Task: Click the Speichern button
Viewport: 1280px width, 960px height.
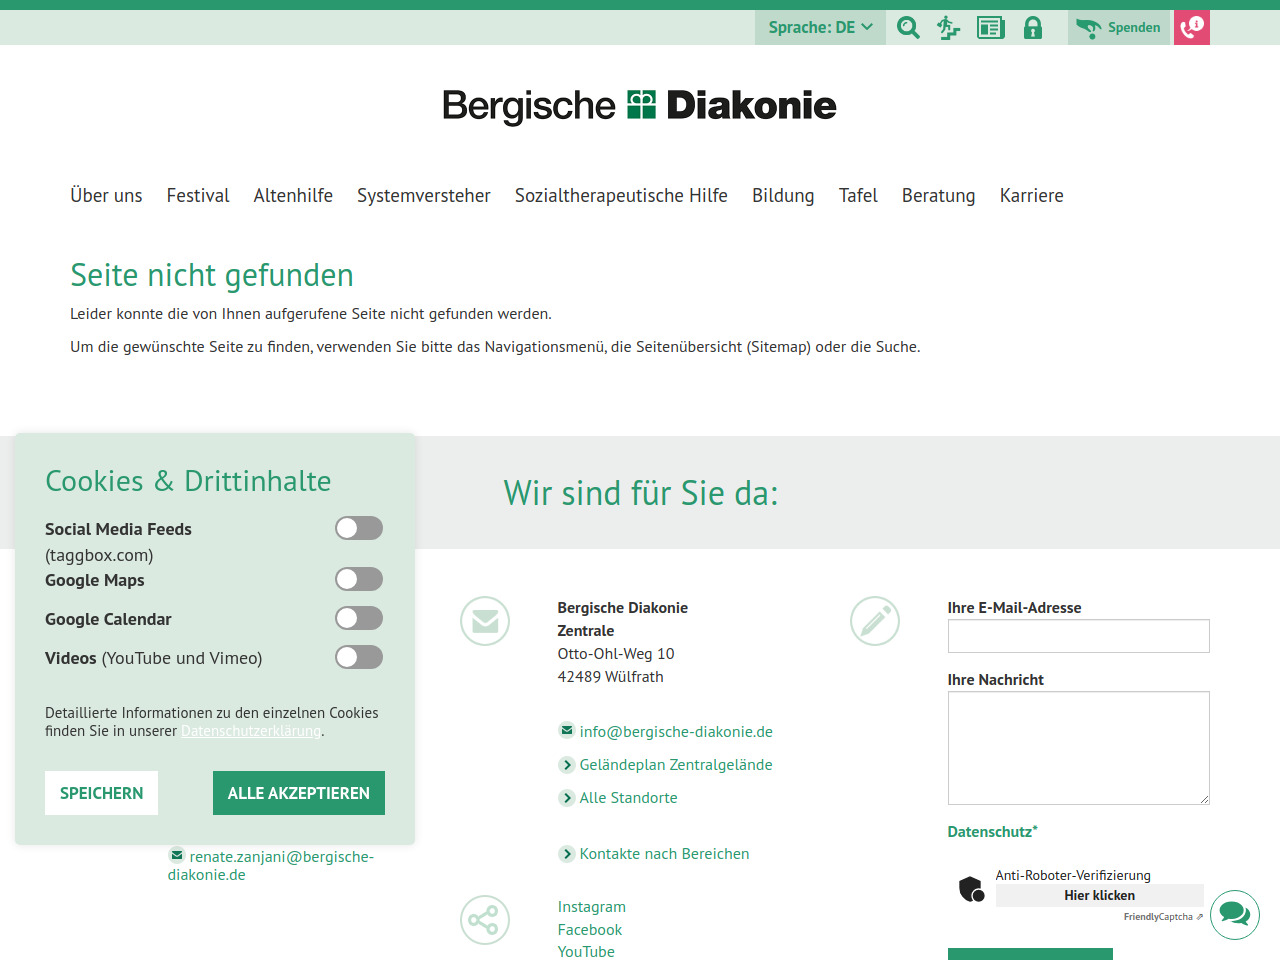Action: coord(102,793)
